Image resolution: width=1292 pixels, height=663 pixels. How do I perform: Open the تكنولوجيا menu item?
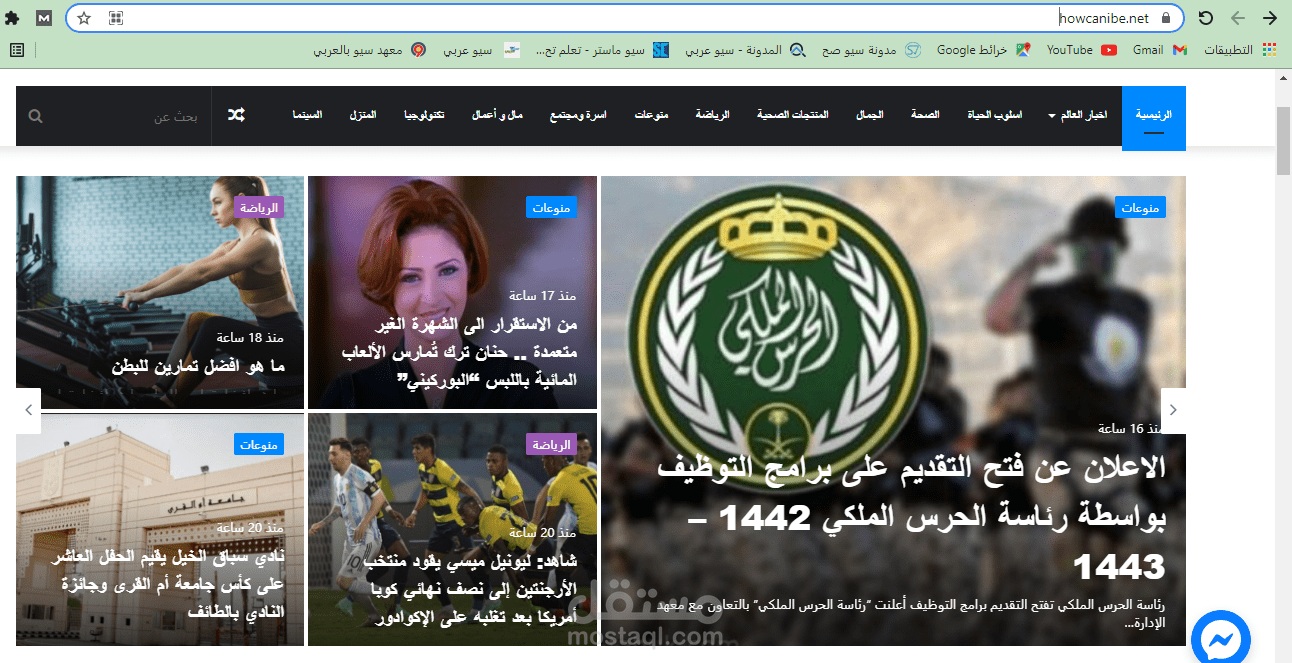click(424, 115)
